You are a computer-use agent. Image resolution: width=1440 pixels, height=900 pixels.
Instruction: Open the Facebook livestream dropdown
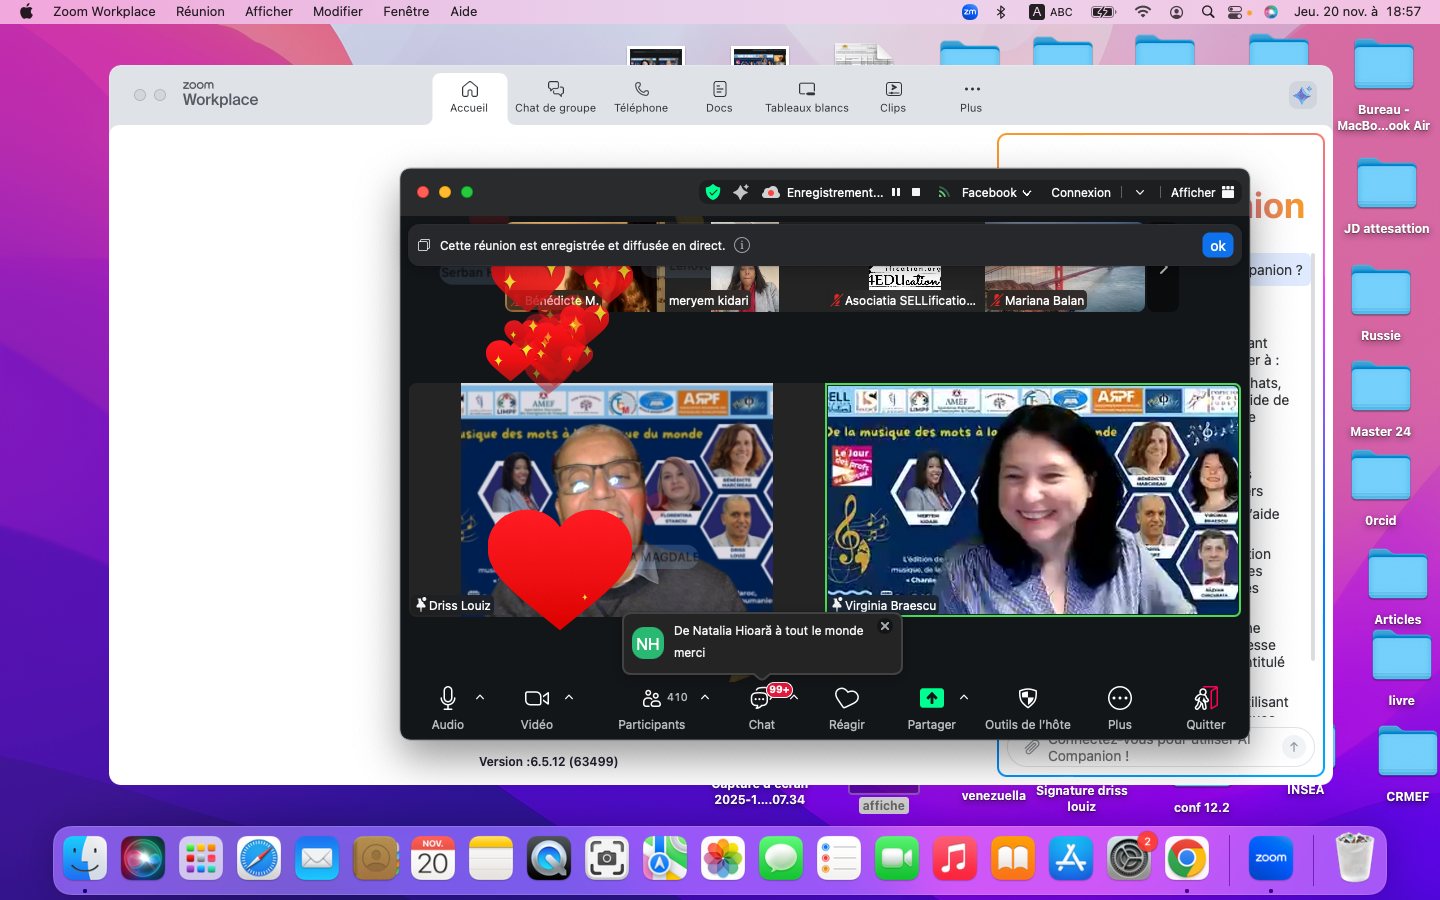(996, 193)
